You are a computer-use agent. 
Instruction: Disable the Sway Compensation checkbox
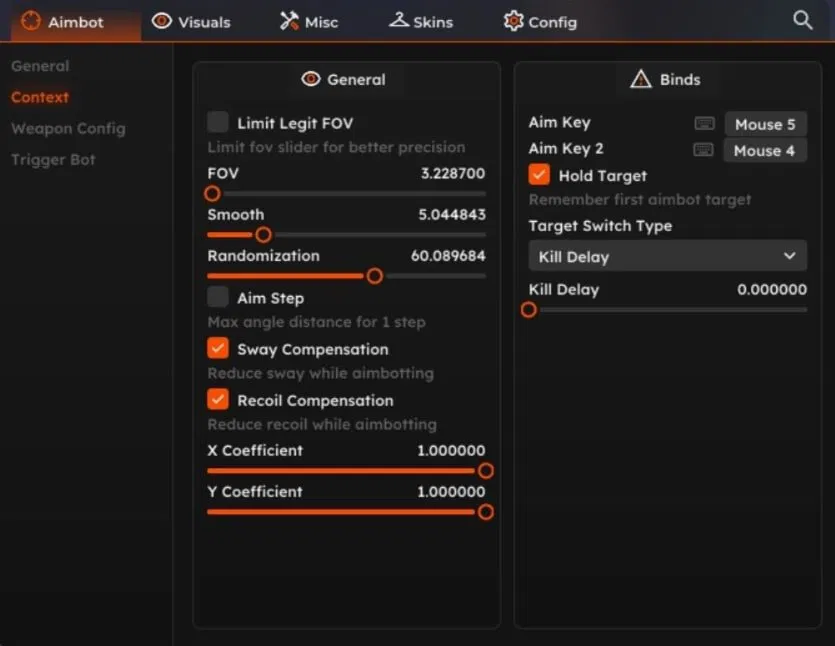click(216, 349)
